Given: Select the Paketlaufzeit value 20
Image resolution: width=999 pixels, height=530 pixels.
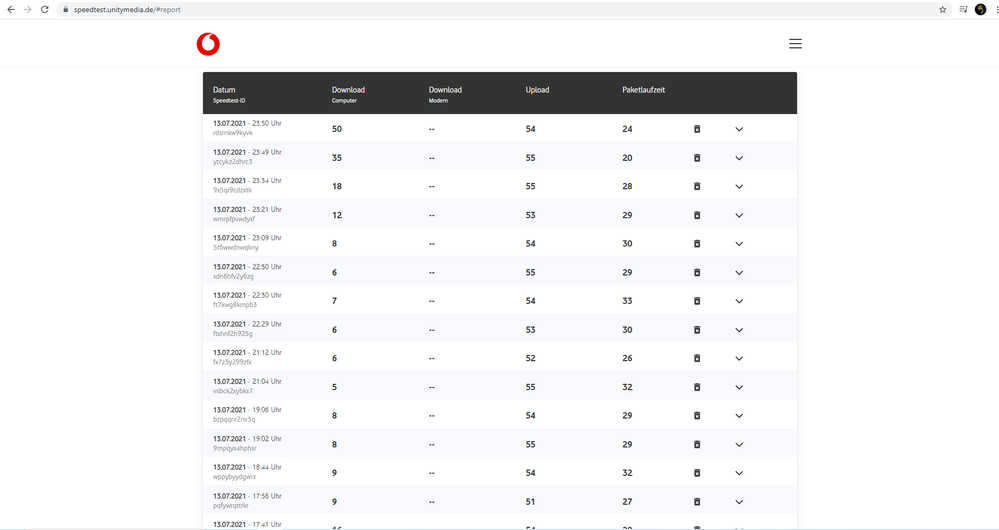Looking at the screenshot, I should click(627, 158).
